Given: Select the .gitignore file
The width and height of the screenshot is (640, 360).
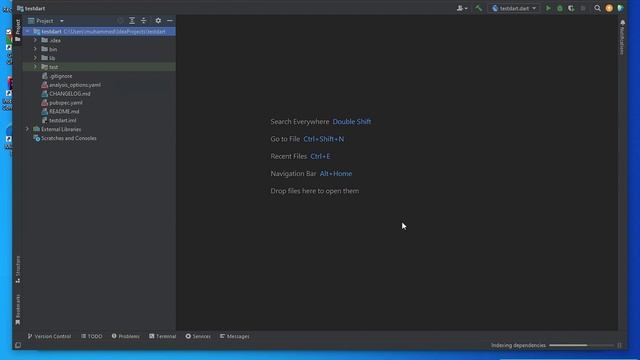Looking at the screenshot, I should [60, 76].
